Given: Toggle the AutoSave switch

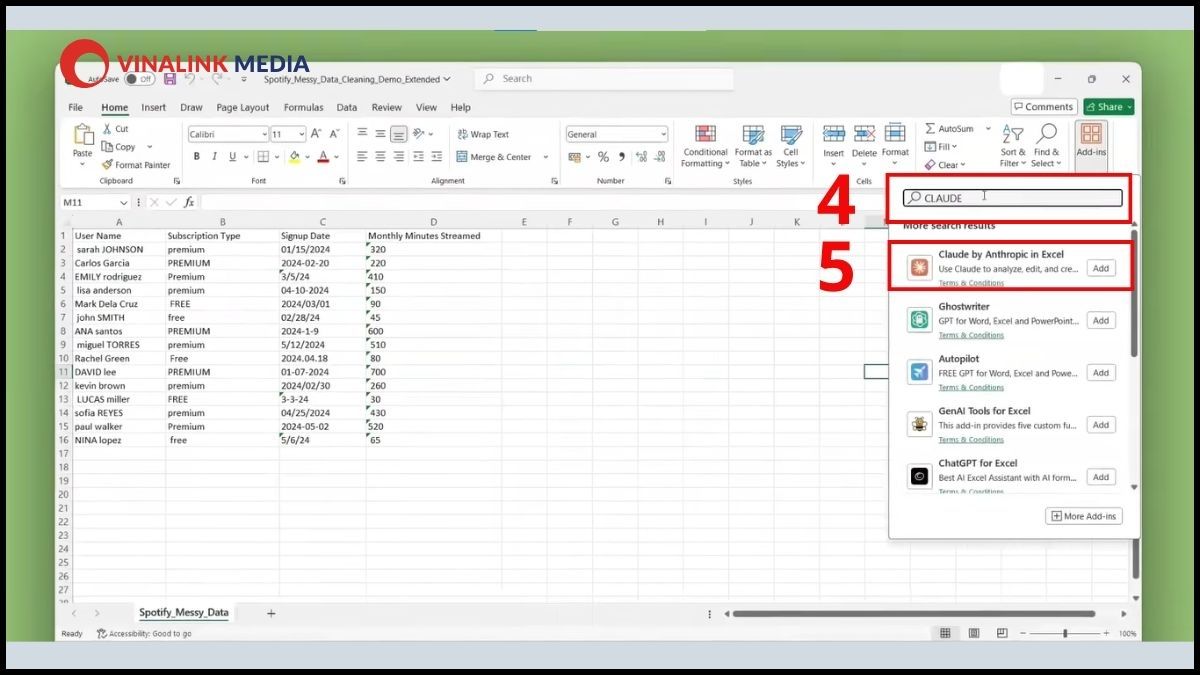Looking at the screenshot, I should coord(139,79).
